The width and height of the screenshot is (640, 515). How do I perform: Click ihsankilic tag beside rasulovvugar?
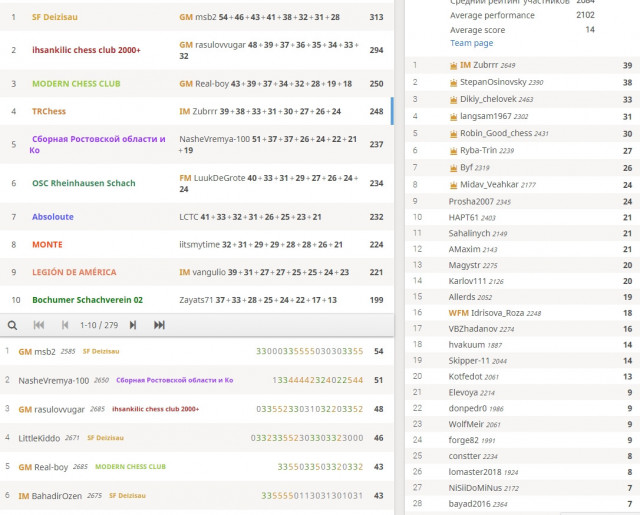[x=156, y=409]
